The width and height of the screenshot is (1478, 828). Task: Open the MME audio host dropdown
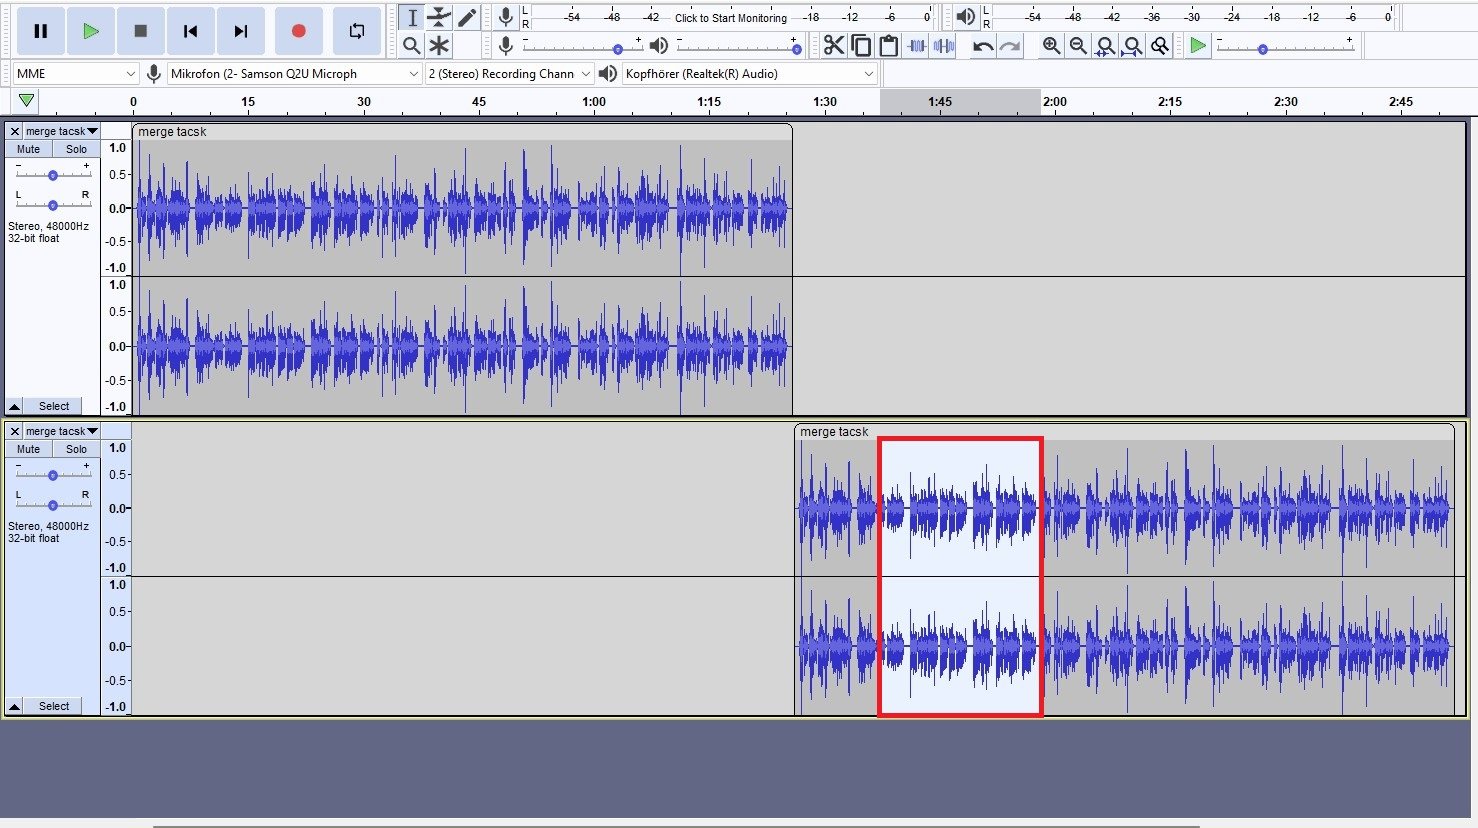[x=75, y=74]
